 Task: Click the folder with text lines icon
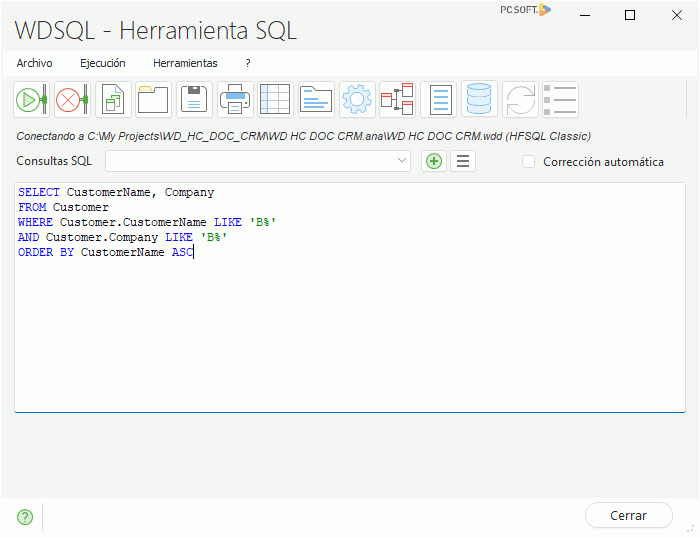coord(316,100)
